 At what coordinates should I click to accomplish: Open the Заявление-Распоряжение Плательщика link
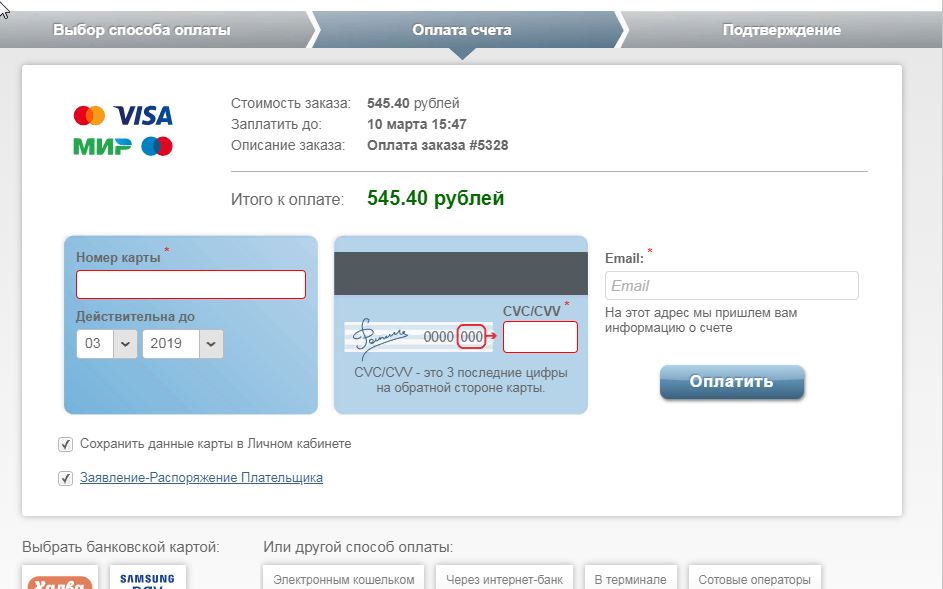click(x=201, y=478)
